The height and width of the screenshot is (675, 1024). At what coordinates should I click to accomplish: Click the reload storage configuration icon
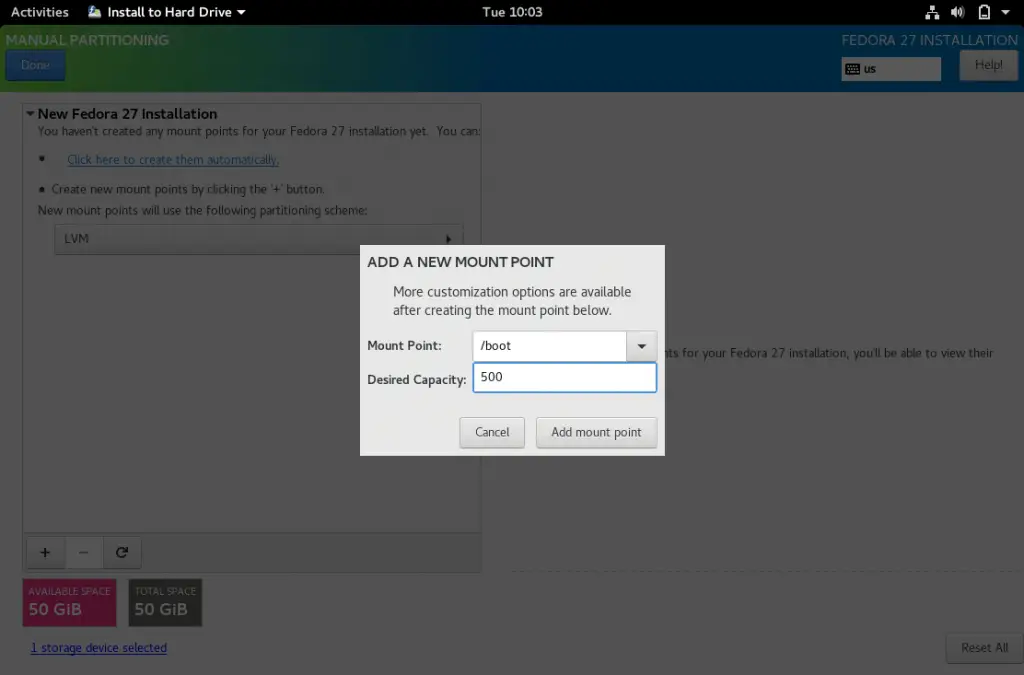tap(121, 552)
